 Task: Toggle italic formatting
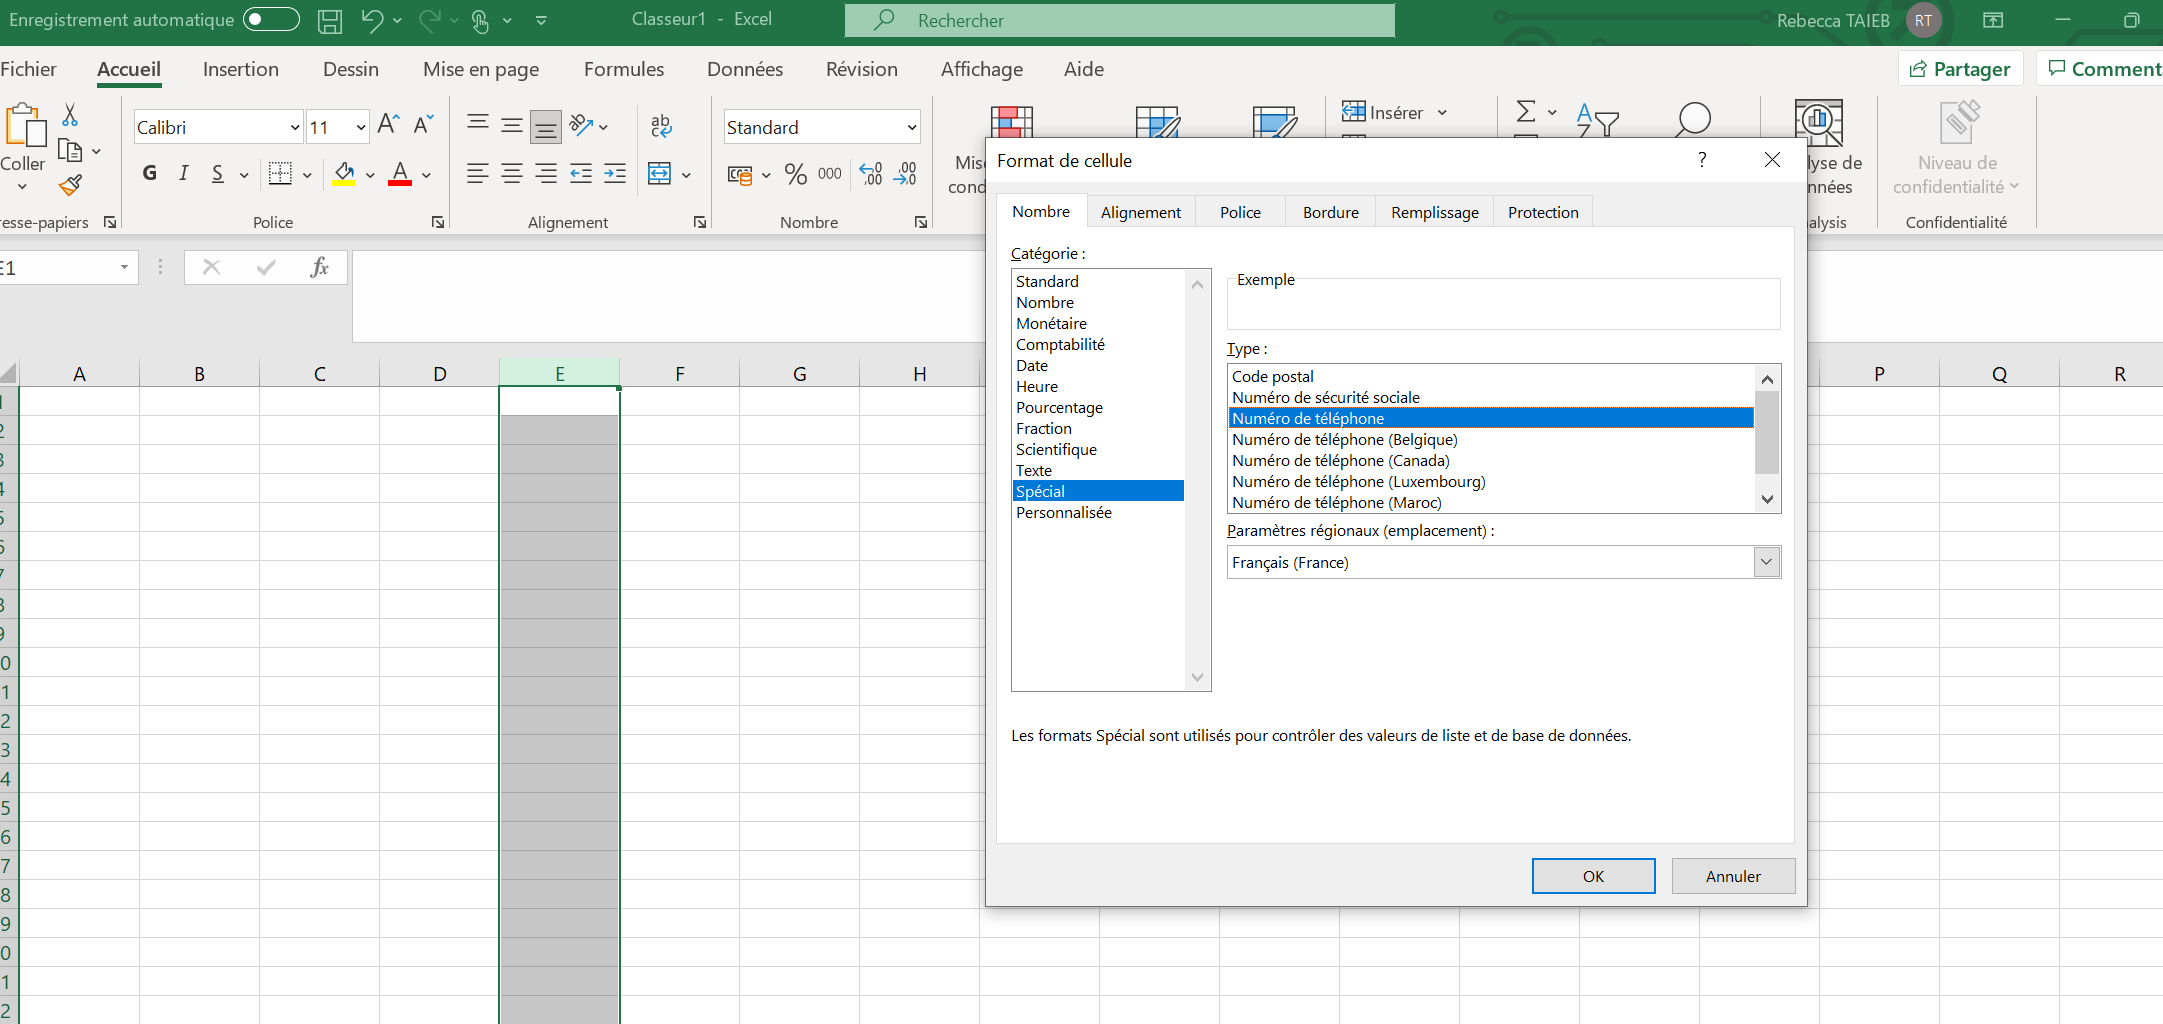click(x=184, y=173)
